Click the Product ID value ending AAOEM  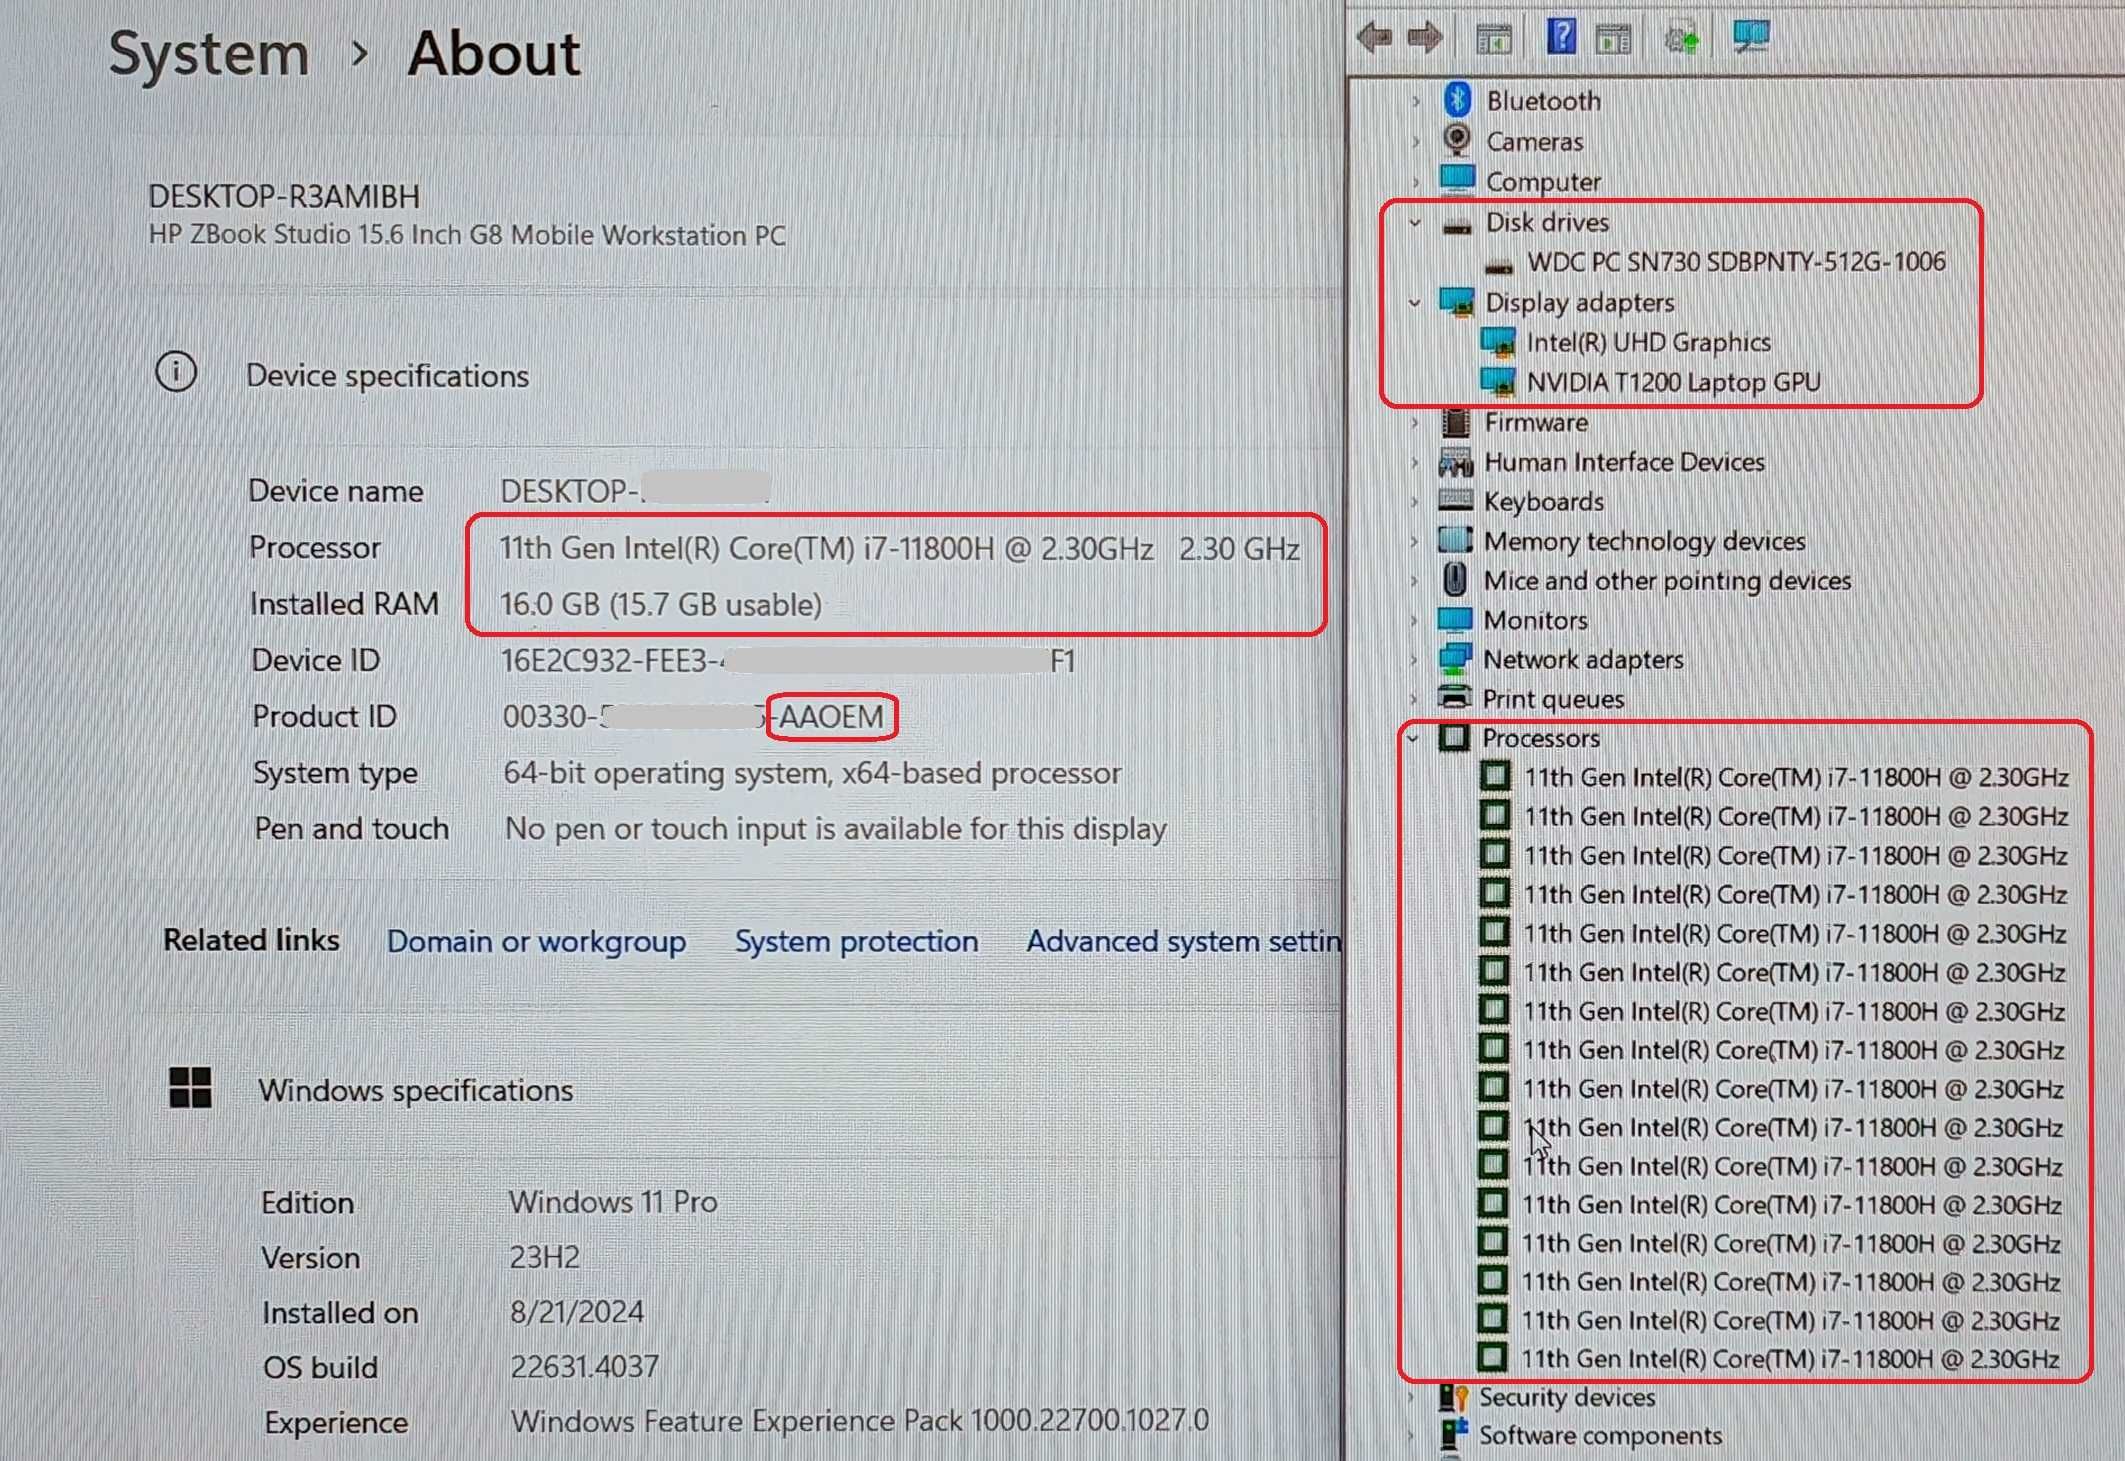pyautogui.click(x=693, y=716)
